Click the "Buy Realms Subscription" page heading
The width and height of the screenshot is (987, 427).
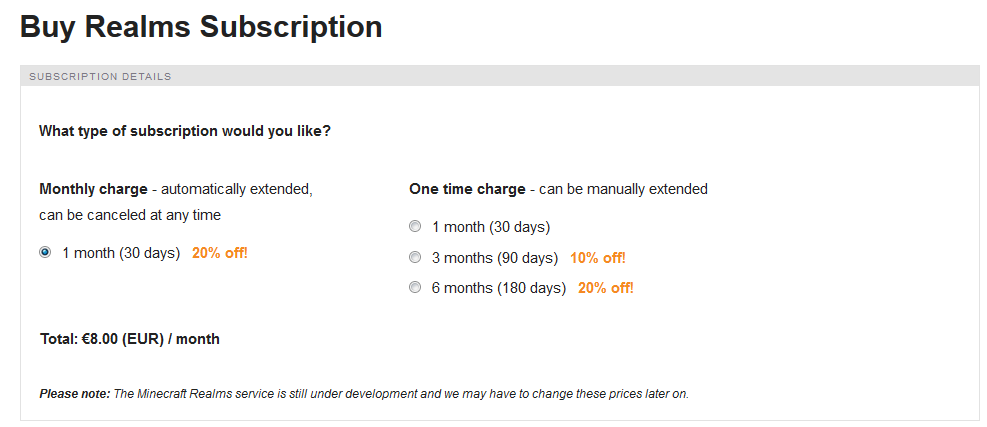(201, 27)
